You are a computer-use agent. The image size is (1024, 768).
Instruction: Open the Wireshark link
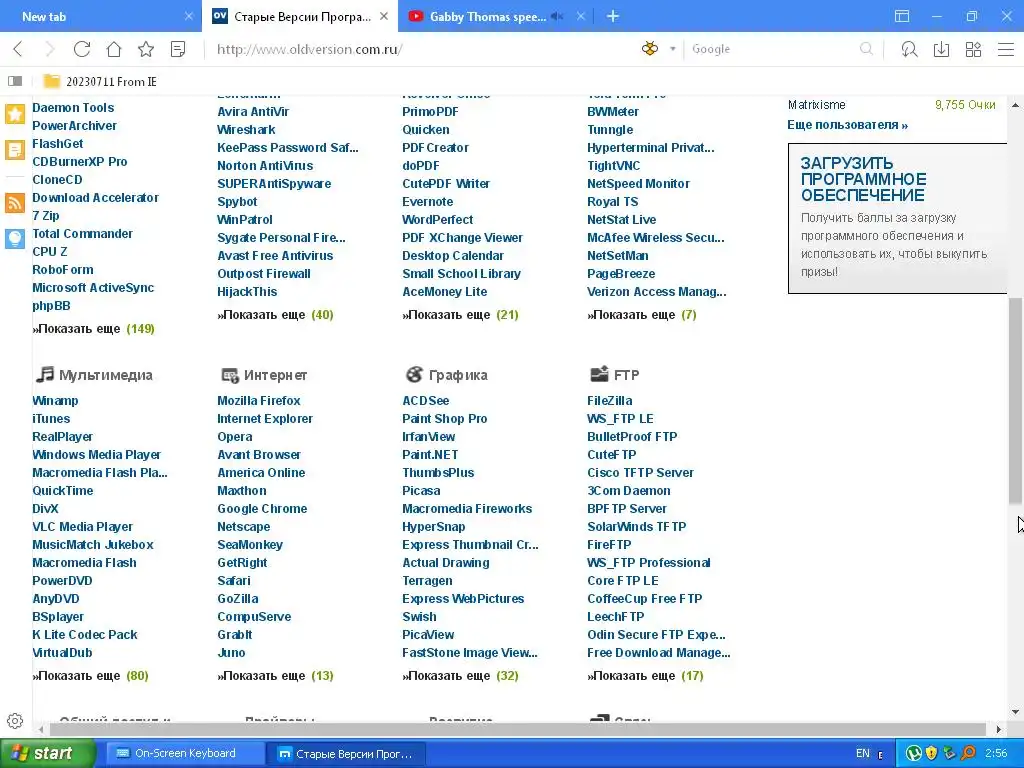pyautogui.click(x=246, y=129)
